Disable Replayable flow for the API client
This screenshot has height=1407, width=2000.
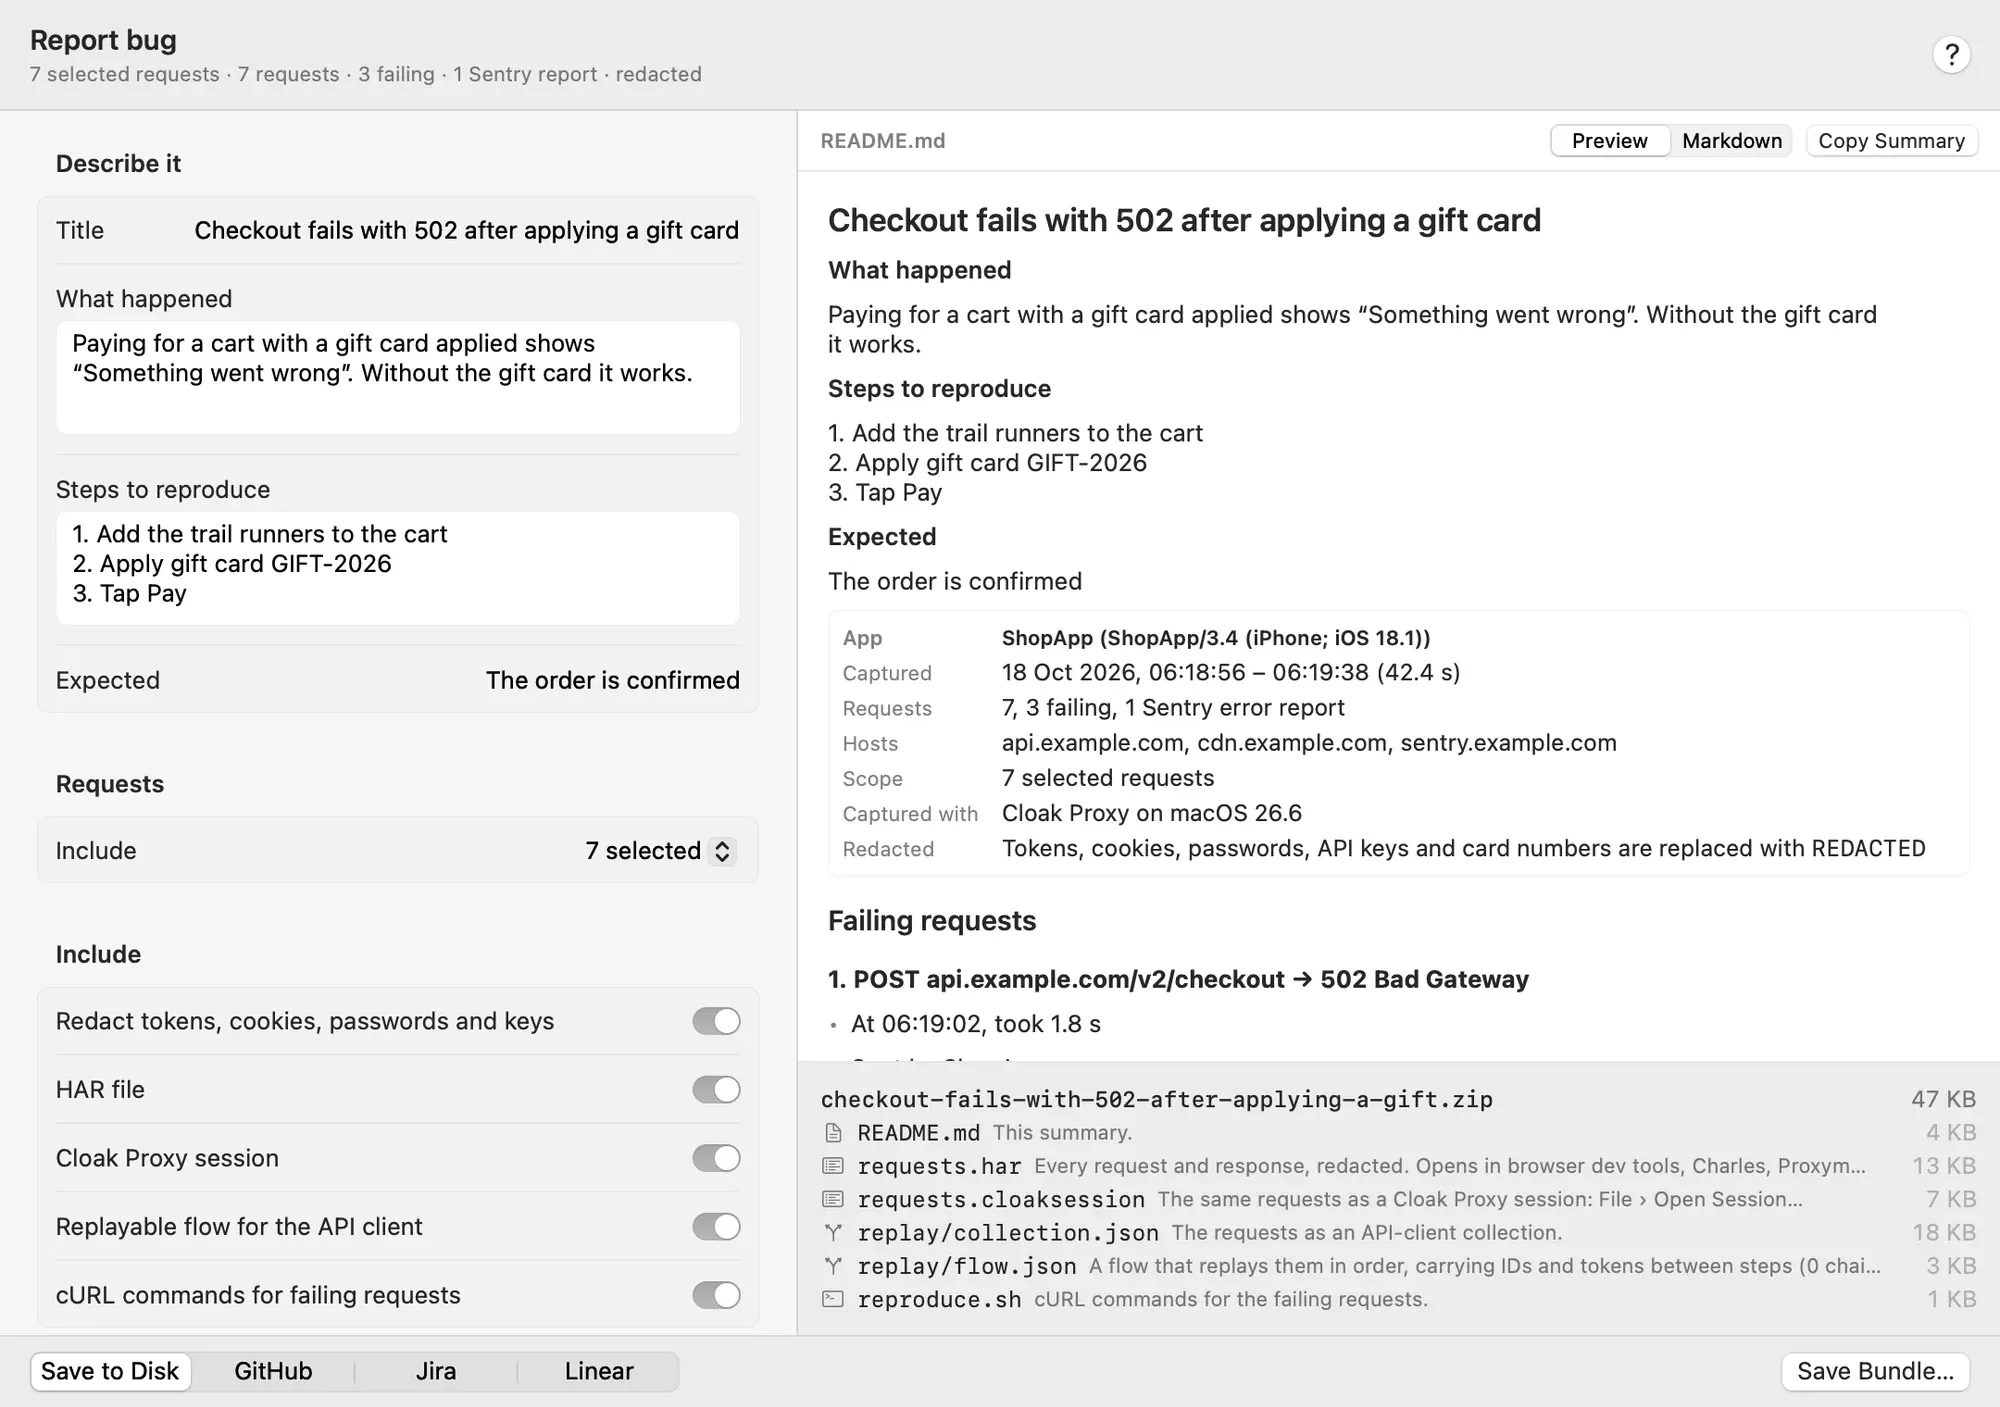coord(716,1226)
